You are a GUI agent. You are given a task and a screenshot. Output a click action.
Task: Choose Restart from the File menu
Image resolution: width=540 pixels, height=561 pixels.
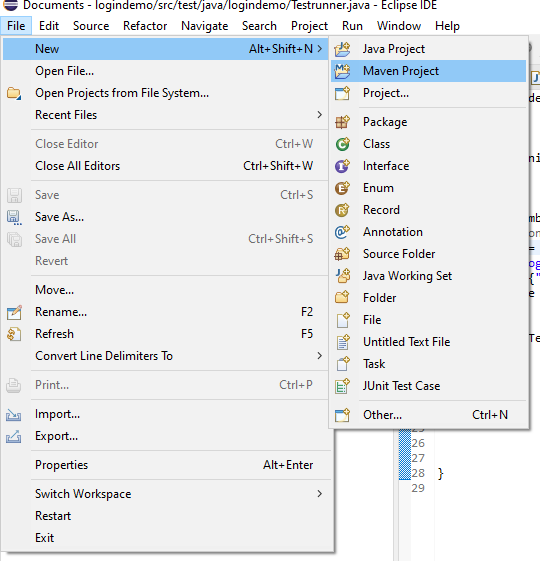click(165, 516)
